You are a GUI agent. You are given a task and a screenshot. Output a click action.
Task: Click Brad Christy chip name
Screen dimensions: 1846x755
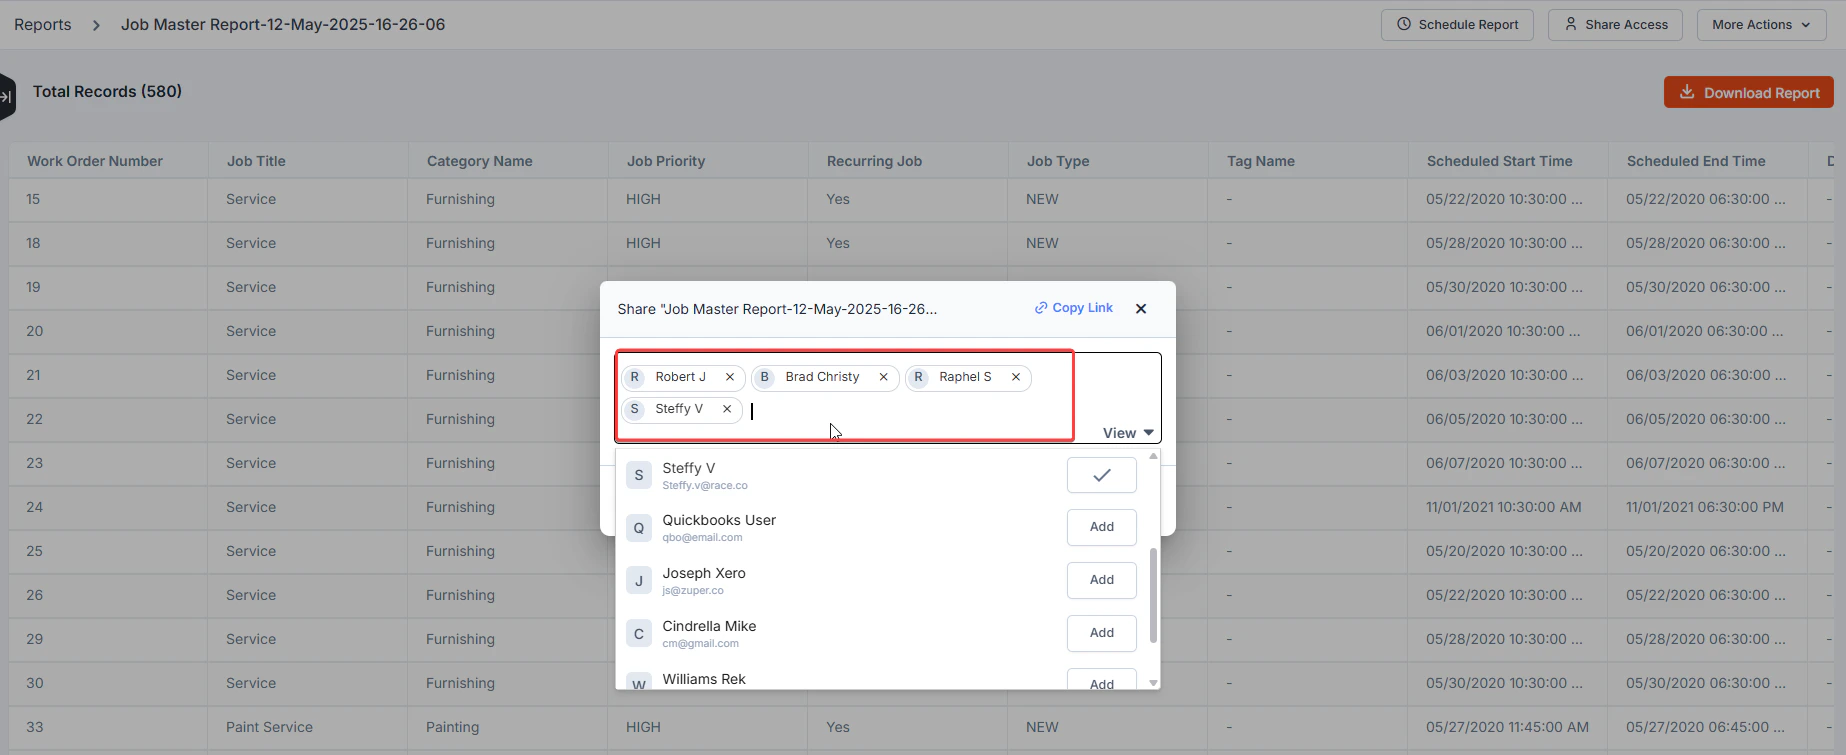click(822, 377)
